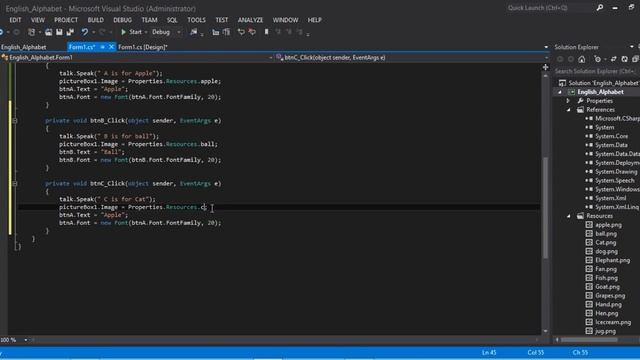640x360 pixels.
Task: Click the editor scroll down arrow
Action: pyautogui.click(x=545, y=331)
